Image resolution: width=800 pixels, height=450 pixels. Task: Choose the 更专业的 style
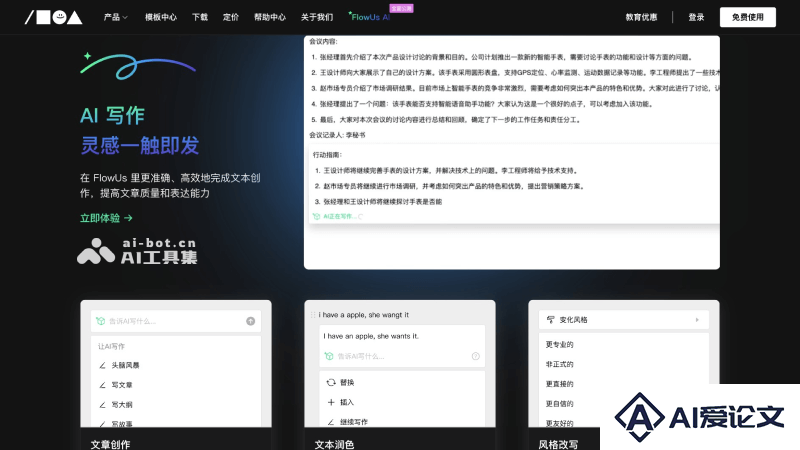point(559,344)
